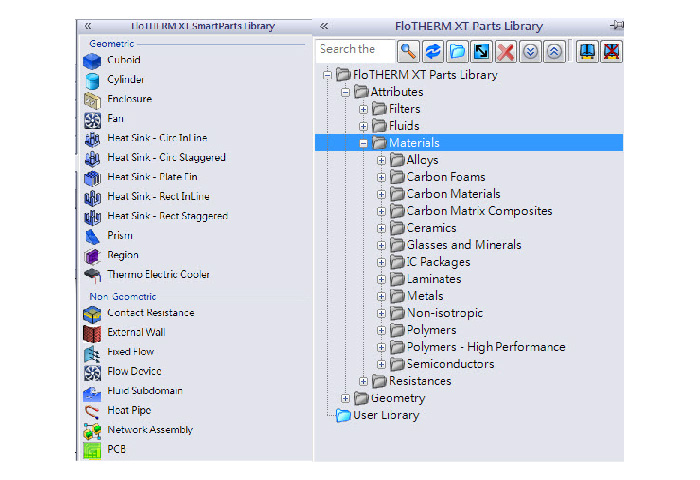Screen dimensions: 700x480
Task: Expand the Filters folder
Action: click(x=364, y=109)
